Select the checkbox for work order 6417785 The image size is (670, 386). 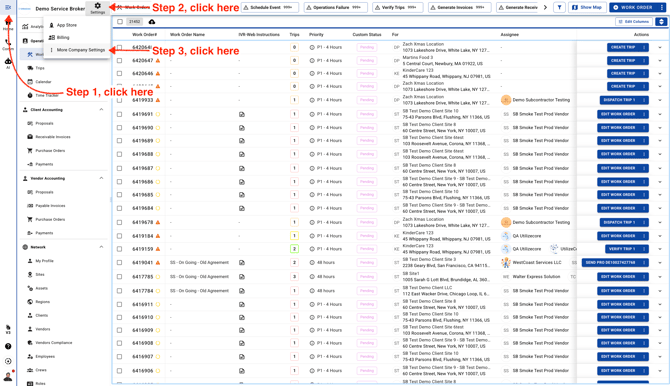pos(120,277)
